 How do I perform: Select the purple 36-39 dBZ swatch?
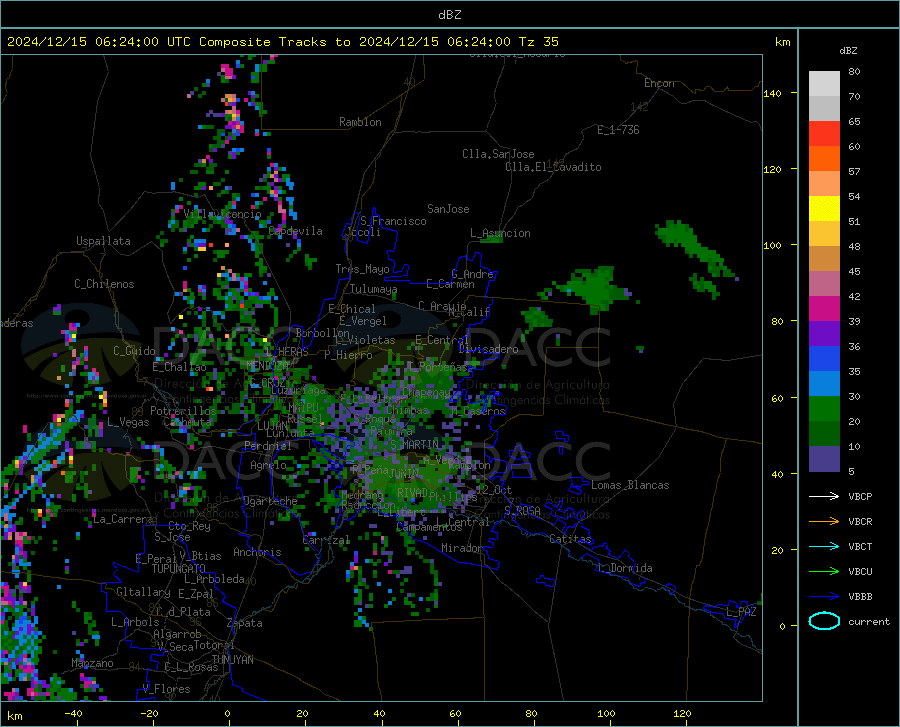tap(824, 333)
